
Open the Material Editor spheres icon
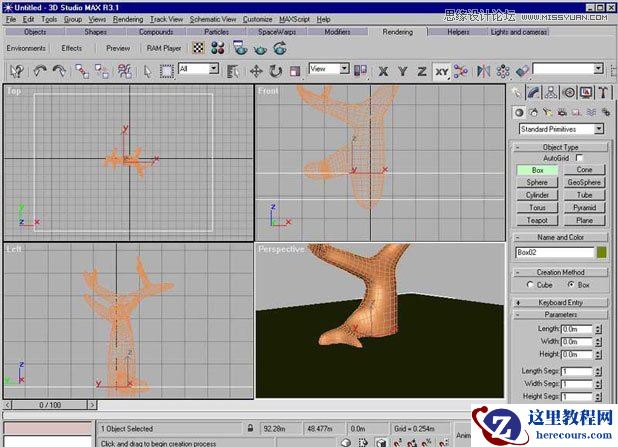218,48
